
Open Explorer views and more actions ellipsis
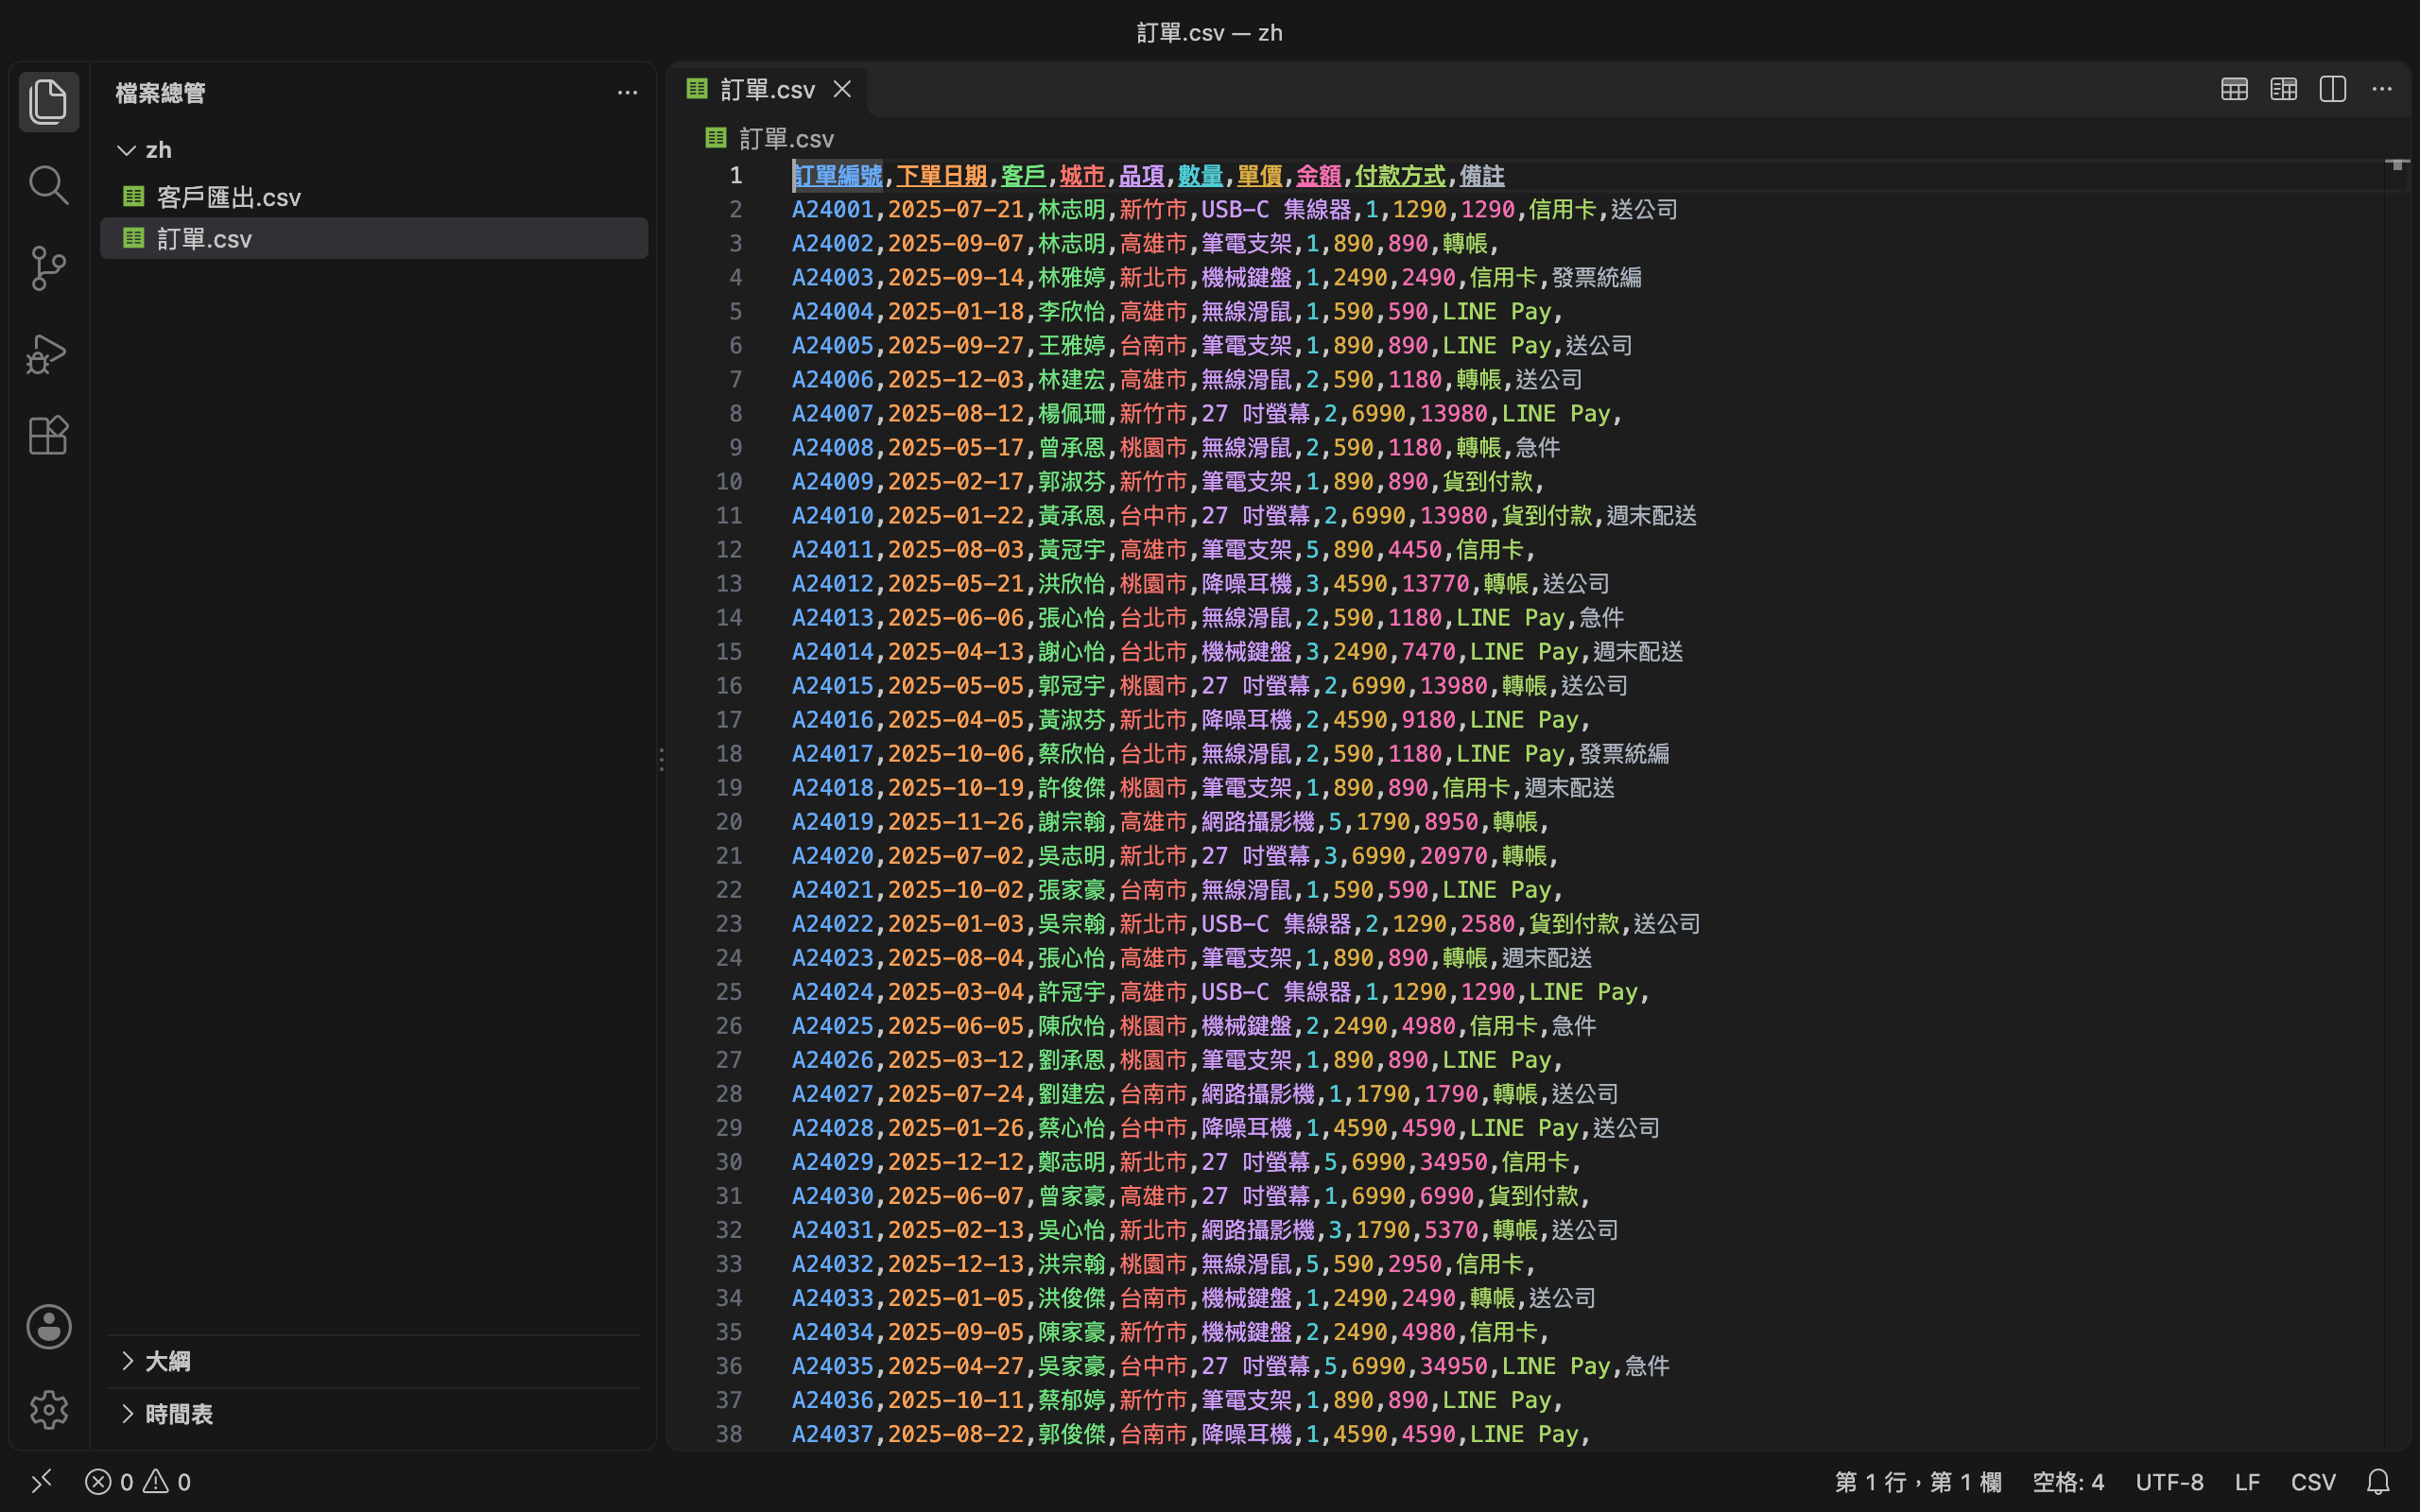tap(627, 93)
